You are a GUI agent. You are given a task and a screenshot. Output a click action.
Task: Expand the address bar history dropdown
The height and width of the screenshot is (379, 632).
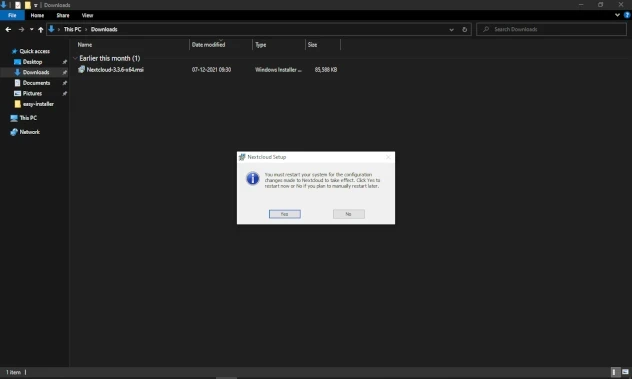(x=451, y=29)
